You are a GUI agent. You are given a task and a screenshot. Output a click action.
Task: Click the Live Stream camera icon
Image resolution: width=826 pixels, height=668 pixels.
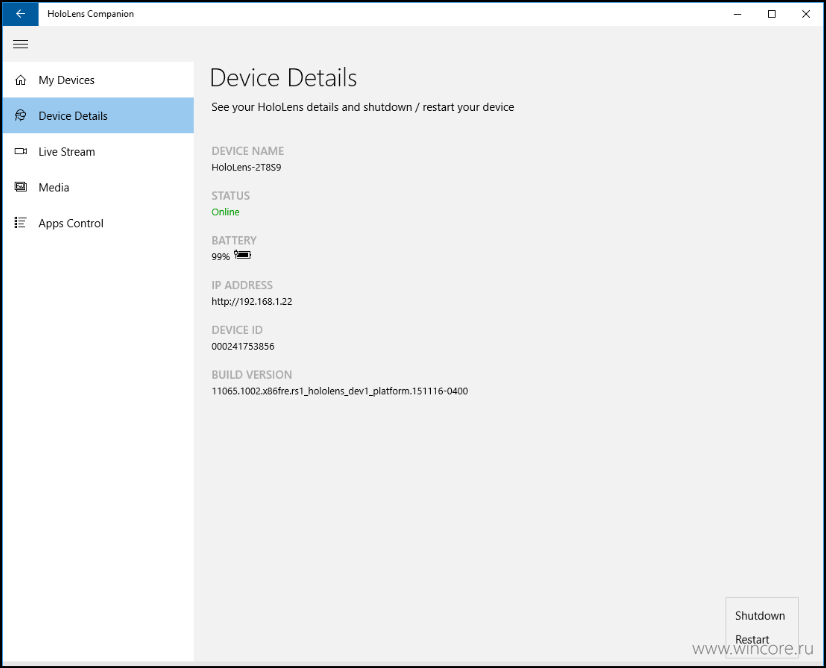[21, 151]
